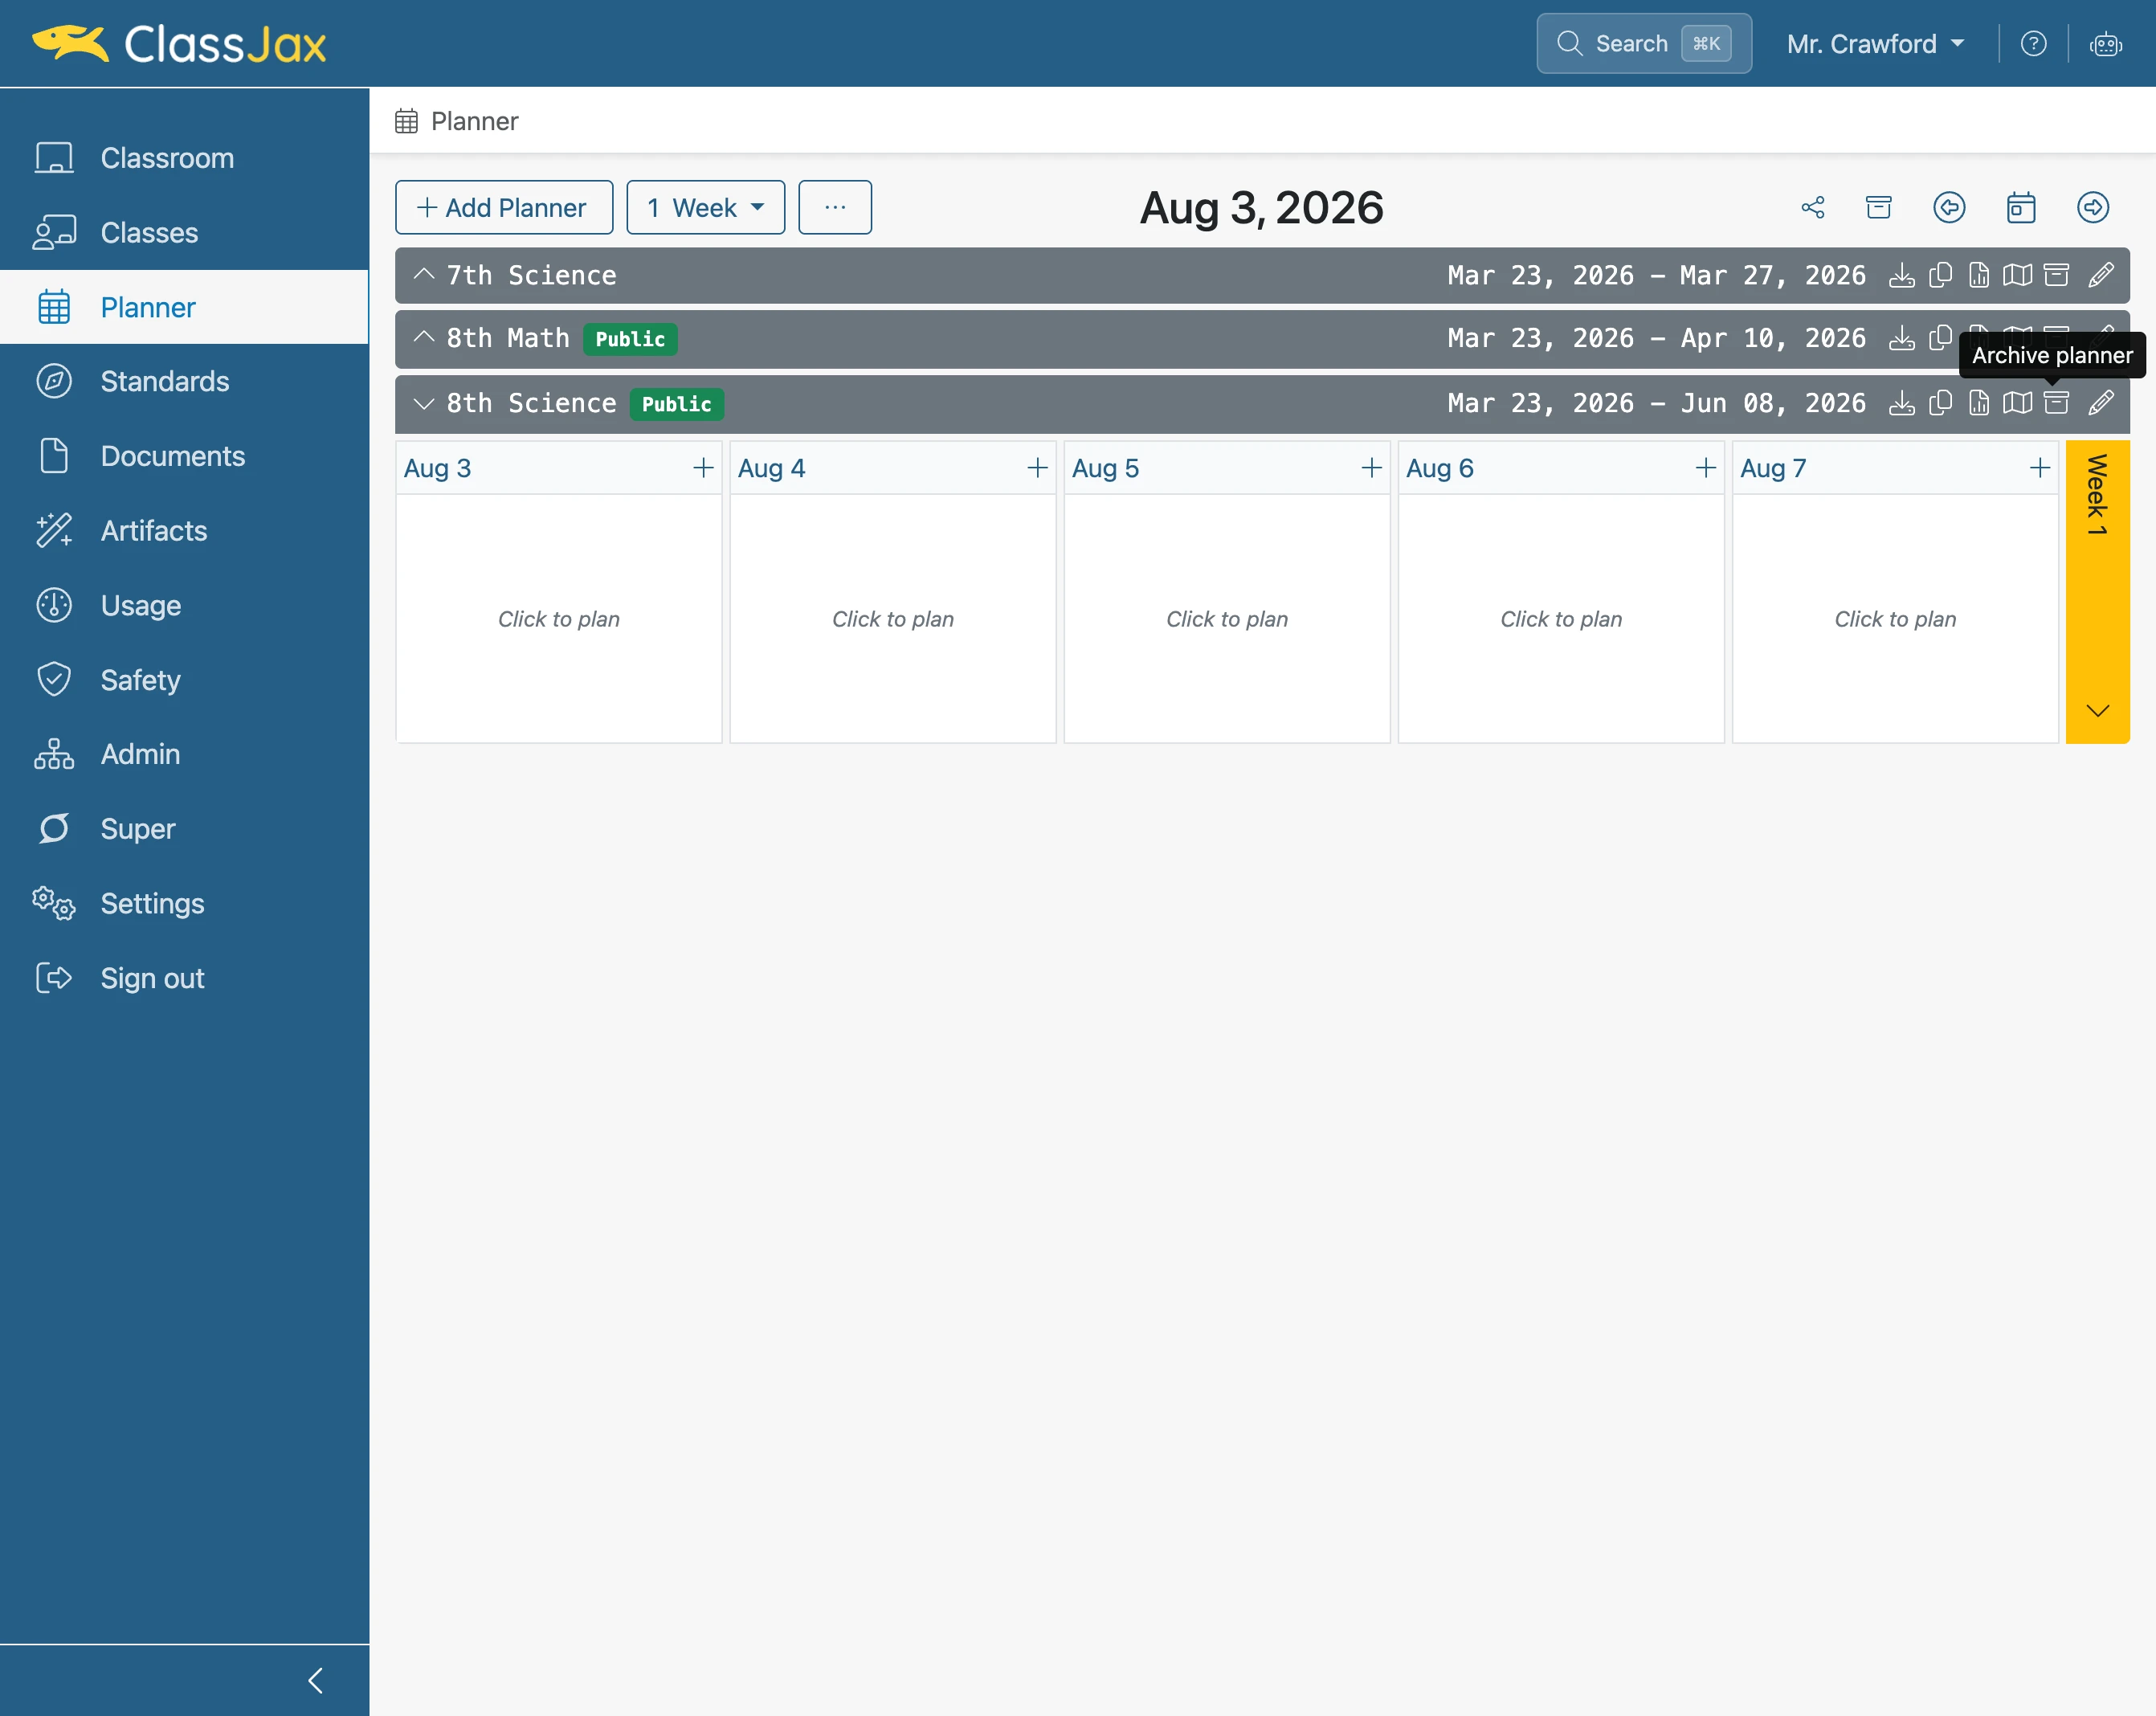Viewport: 2156px width, 1716px height.
Task: Archive the 8th Science planner
Action: [x=2056, y=403]
